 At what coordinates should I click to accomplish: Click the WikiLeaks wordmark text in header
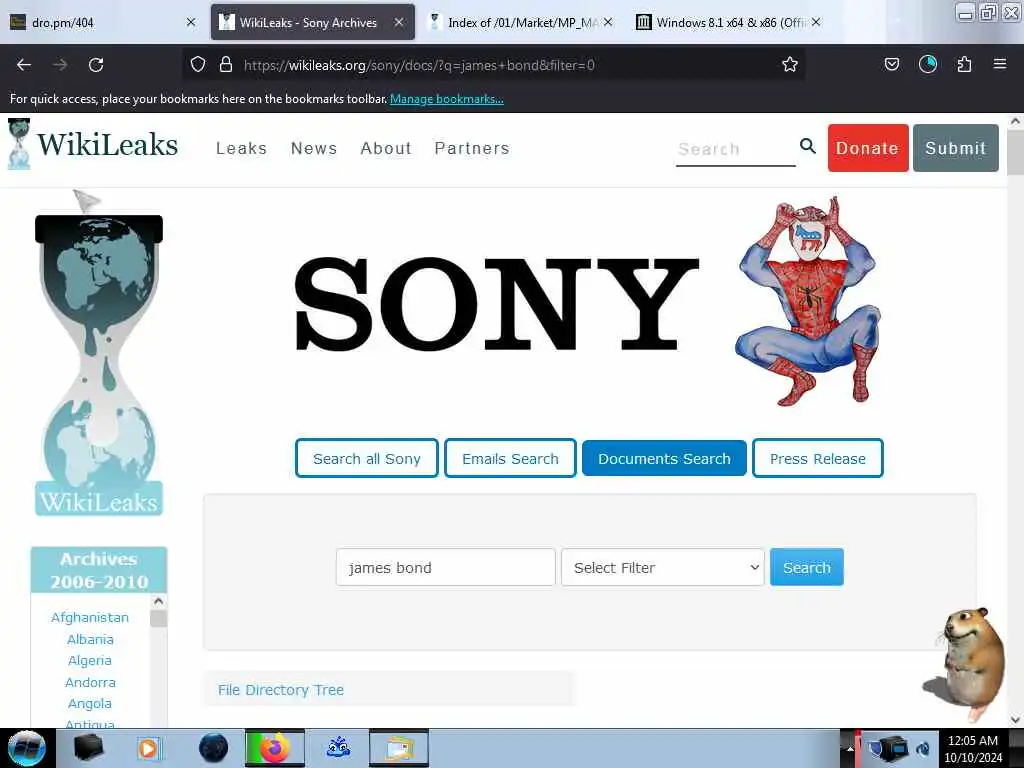coord(107,144)
